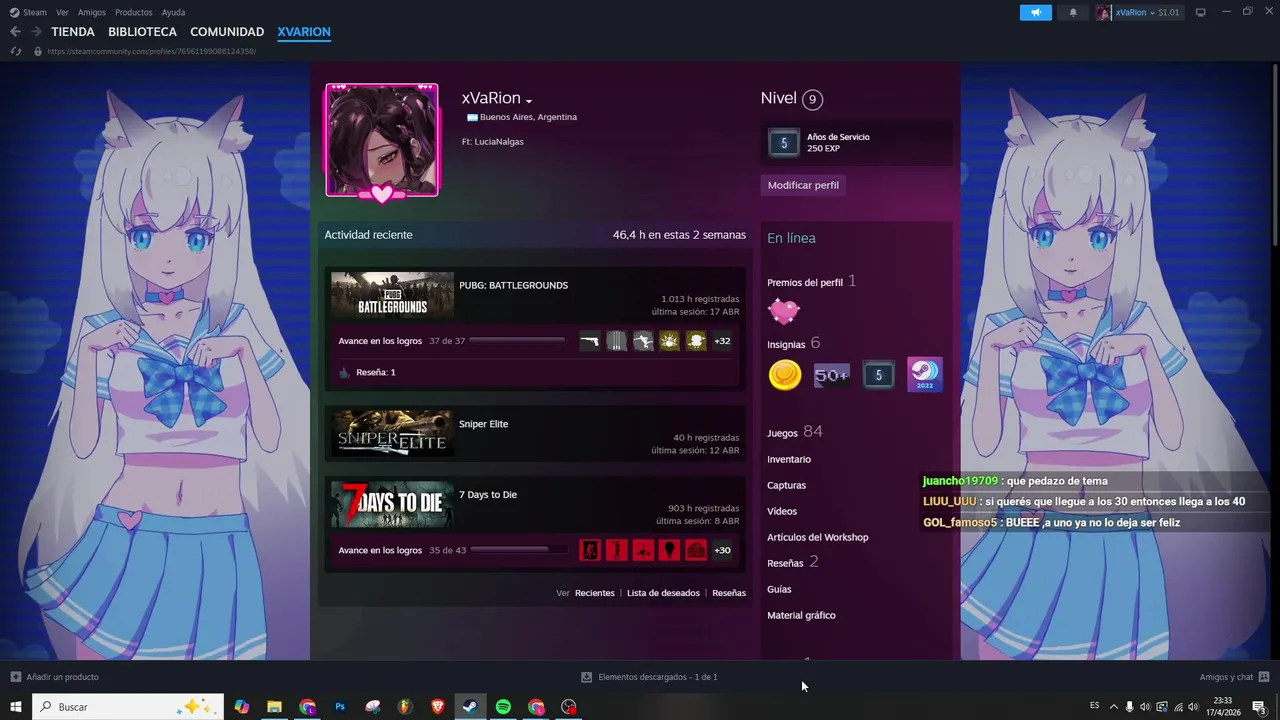The height and width of the screenshot is (720, 1280).
Task: Click Añadir un producto
Action: pyautogui.click(x=55, y=677)
